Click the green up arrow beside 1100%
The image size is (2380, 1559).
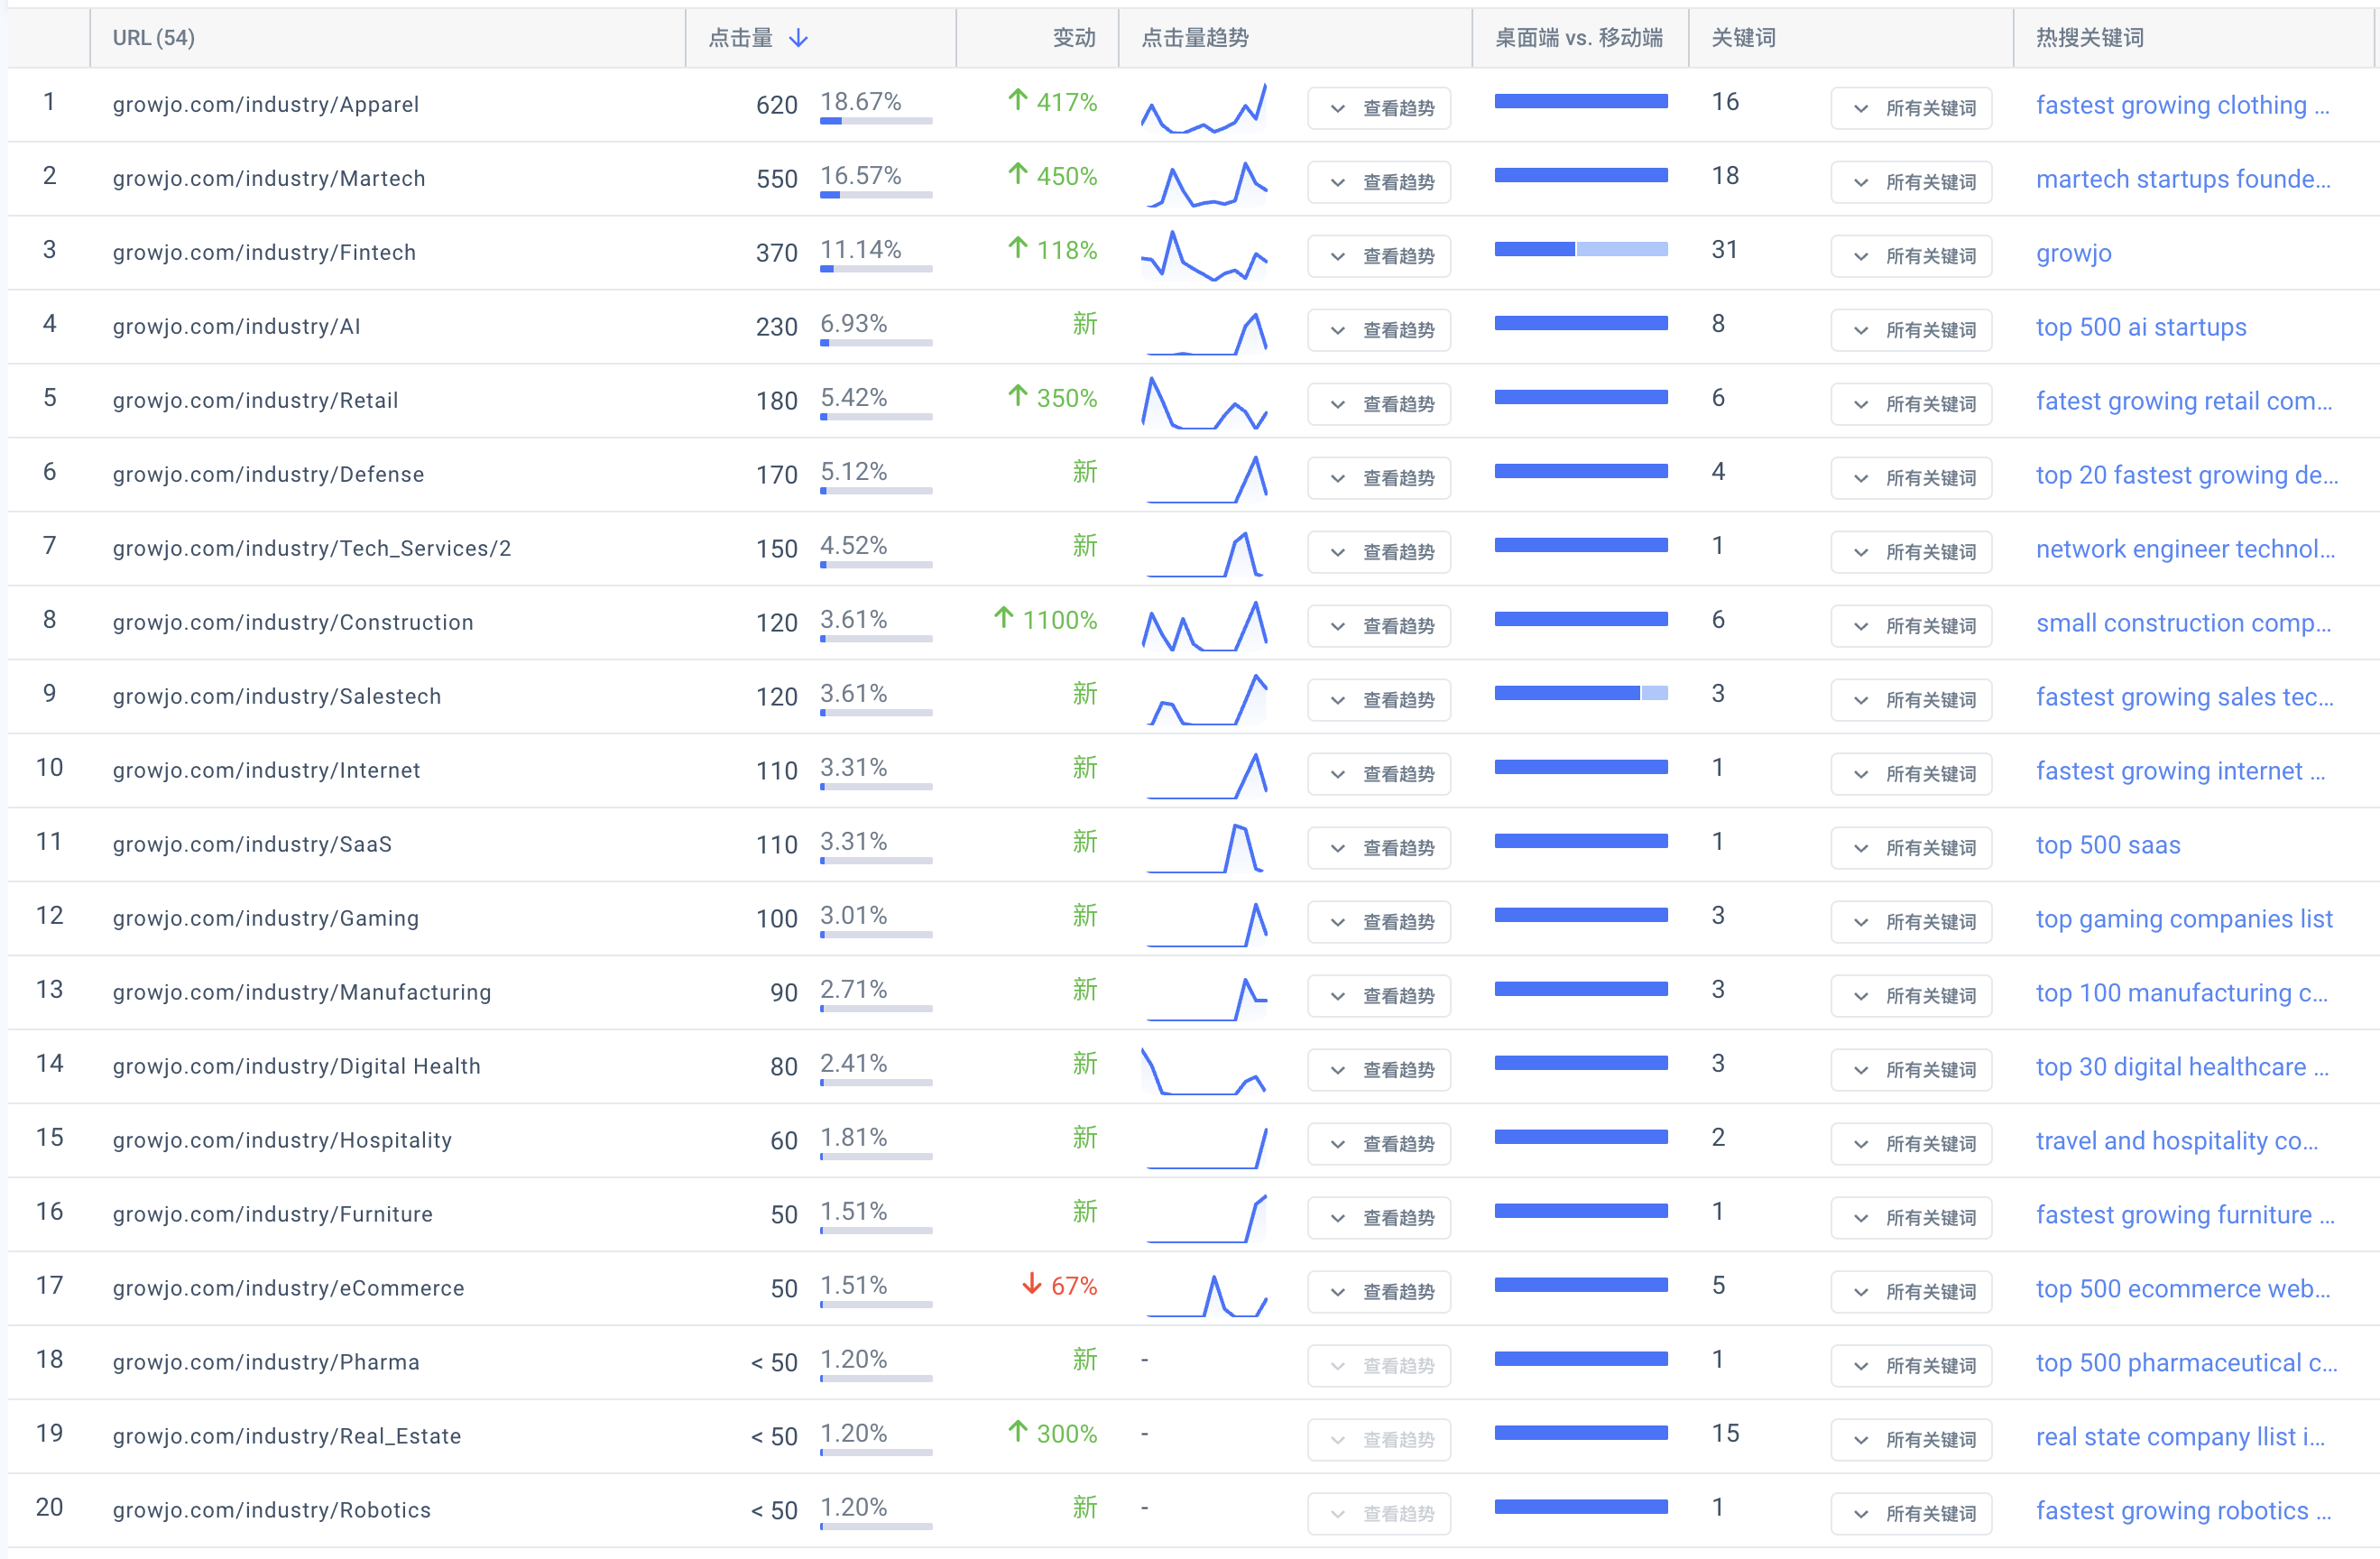tap(1004, 618)
